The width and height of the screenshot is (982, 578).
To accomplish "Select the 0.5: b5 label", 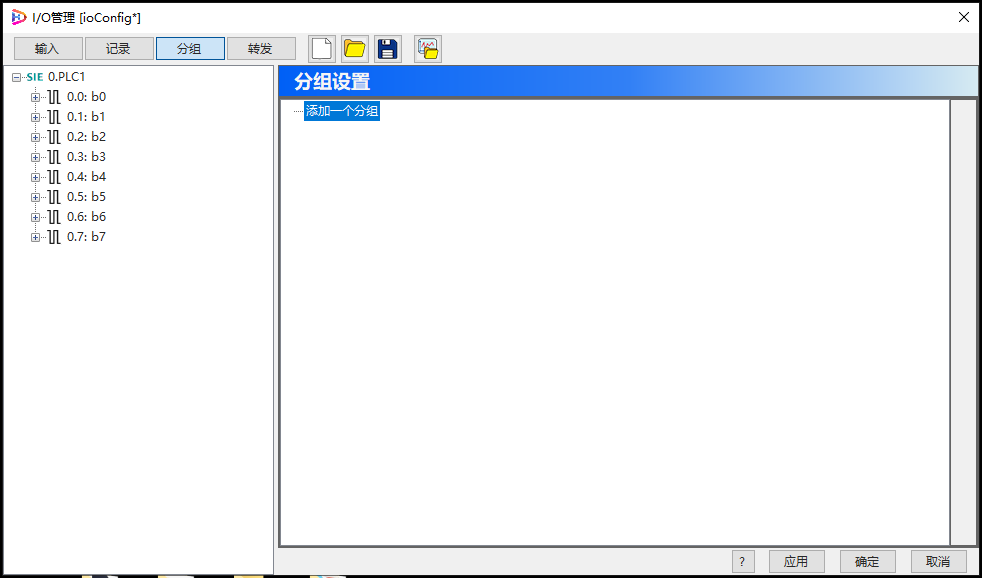I will point(86,197).
